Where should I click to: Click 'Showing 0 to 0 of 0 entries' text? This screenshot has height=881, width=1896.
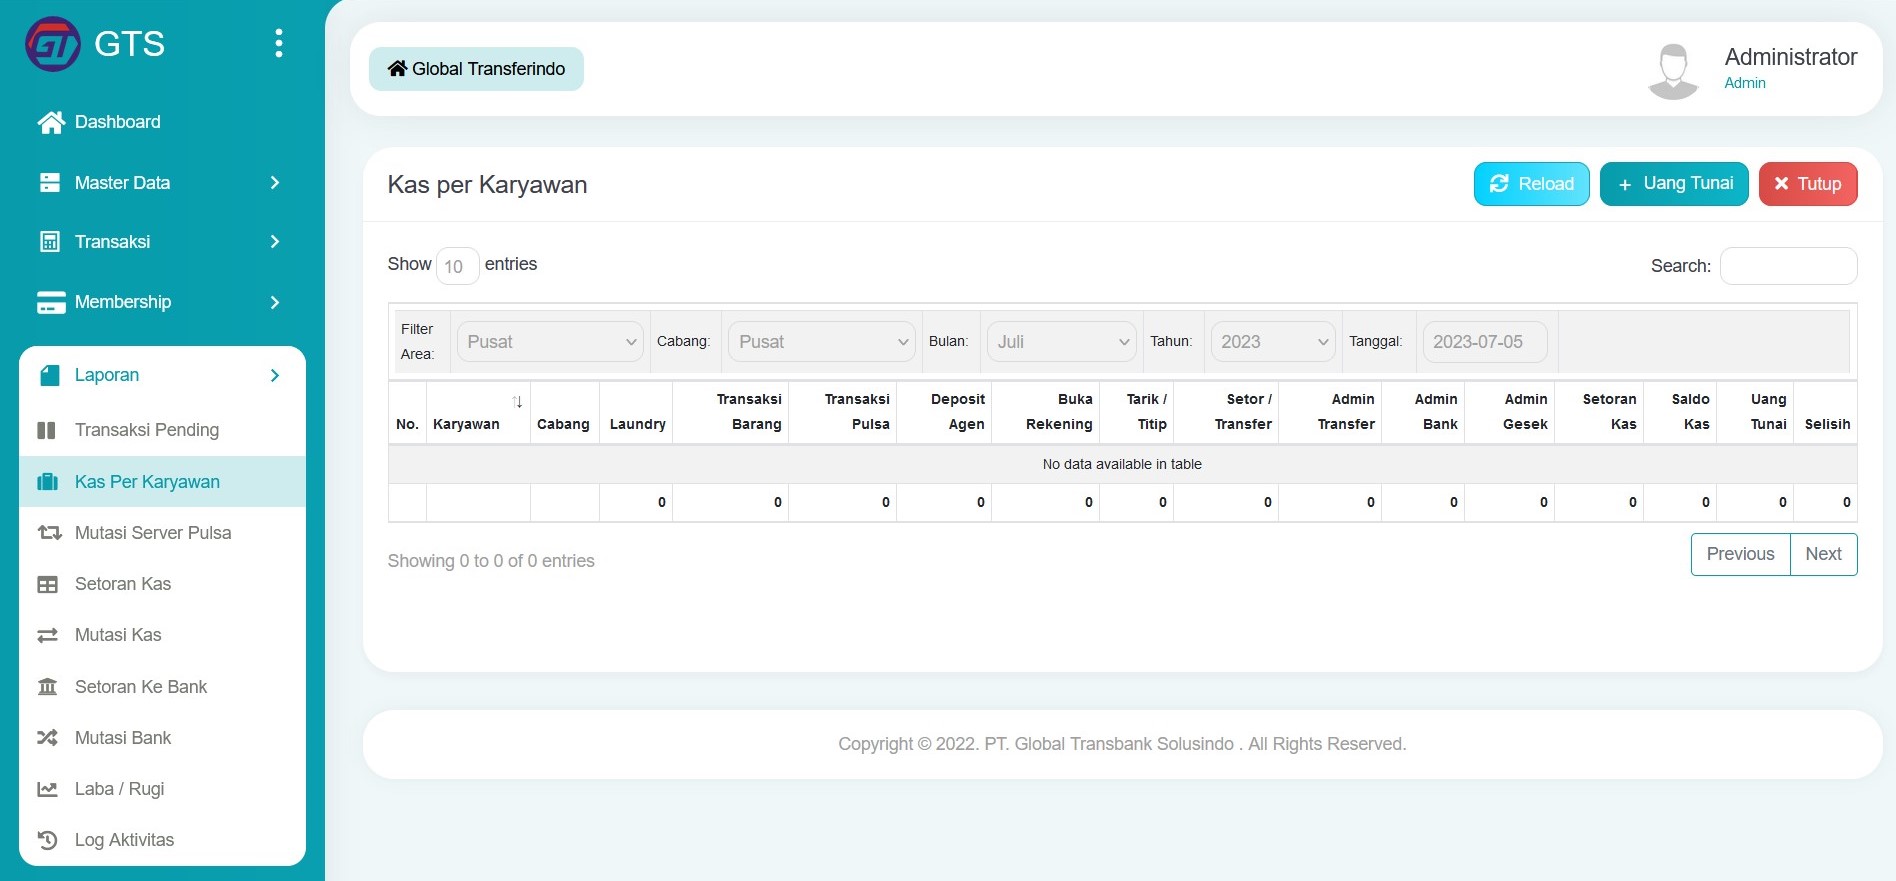[491, 561]
